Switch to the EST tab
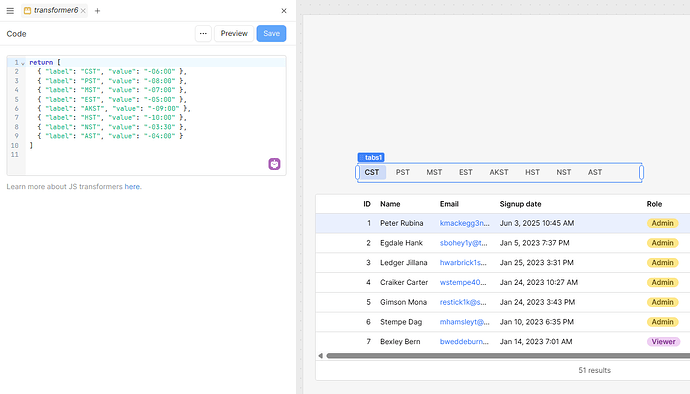This screenshot has width=690, height=394. coord(466,172)
